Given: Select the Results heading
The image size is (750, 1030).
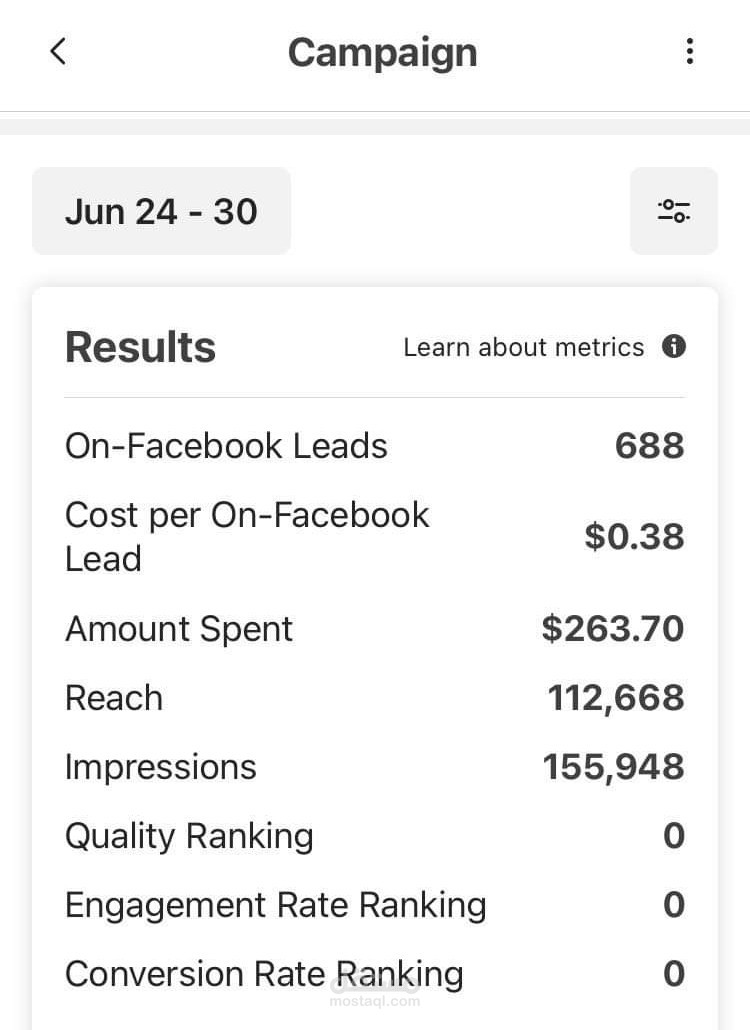Looking at the screenshot, I should coord(140,347).
